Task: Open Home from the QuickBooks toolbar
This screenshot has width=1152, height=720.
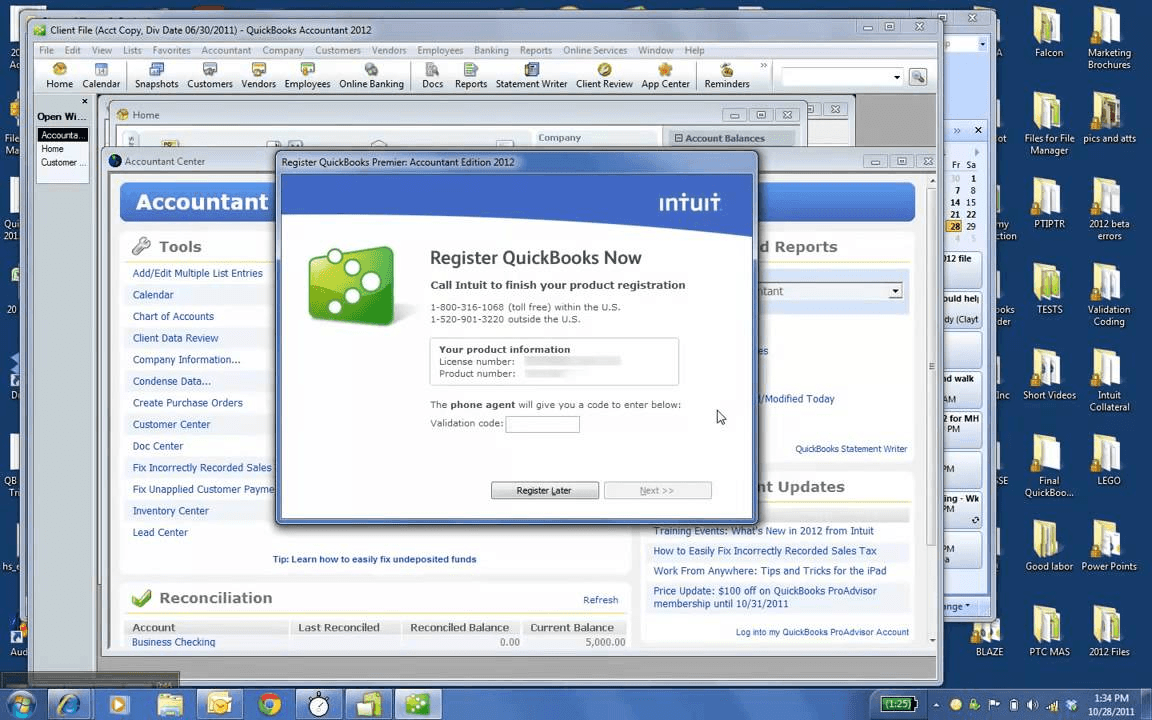Action: click(60, 76)
